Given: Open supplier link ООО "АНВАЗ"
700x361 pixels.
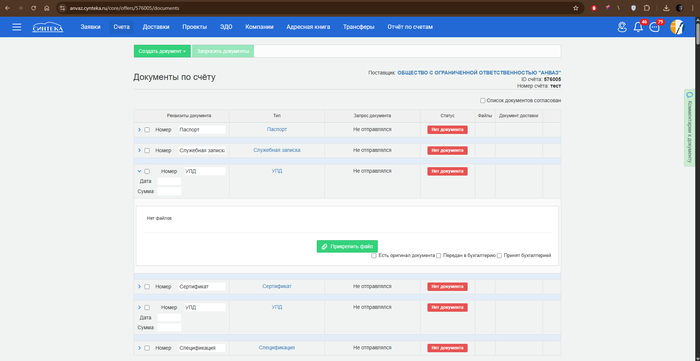Looking at the screenshot, I should click(x=479, y=72).
